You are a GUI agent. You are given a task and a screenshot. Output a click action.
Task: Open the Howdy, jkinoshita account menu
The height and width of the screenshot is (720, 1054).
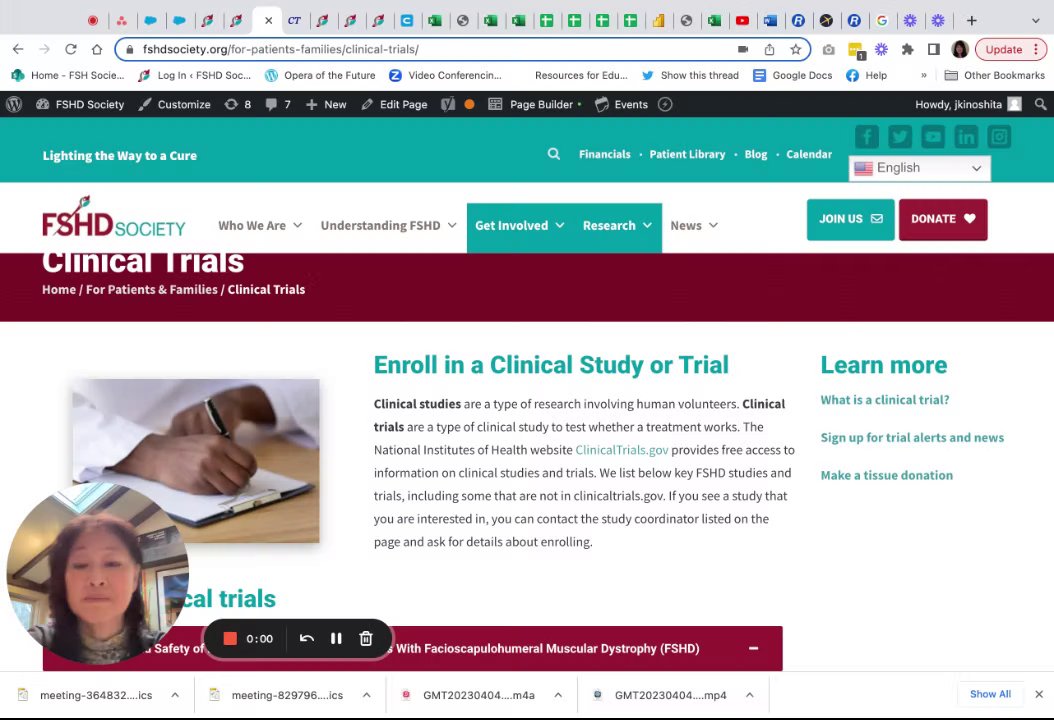(x=968, y=104)
